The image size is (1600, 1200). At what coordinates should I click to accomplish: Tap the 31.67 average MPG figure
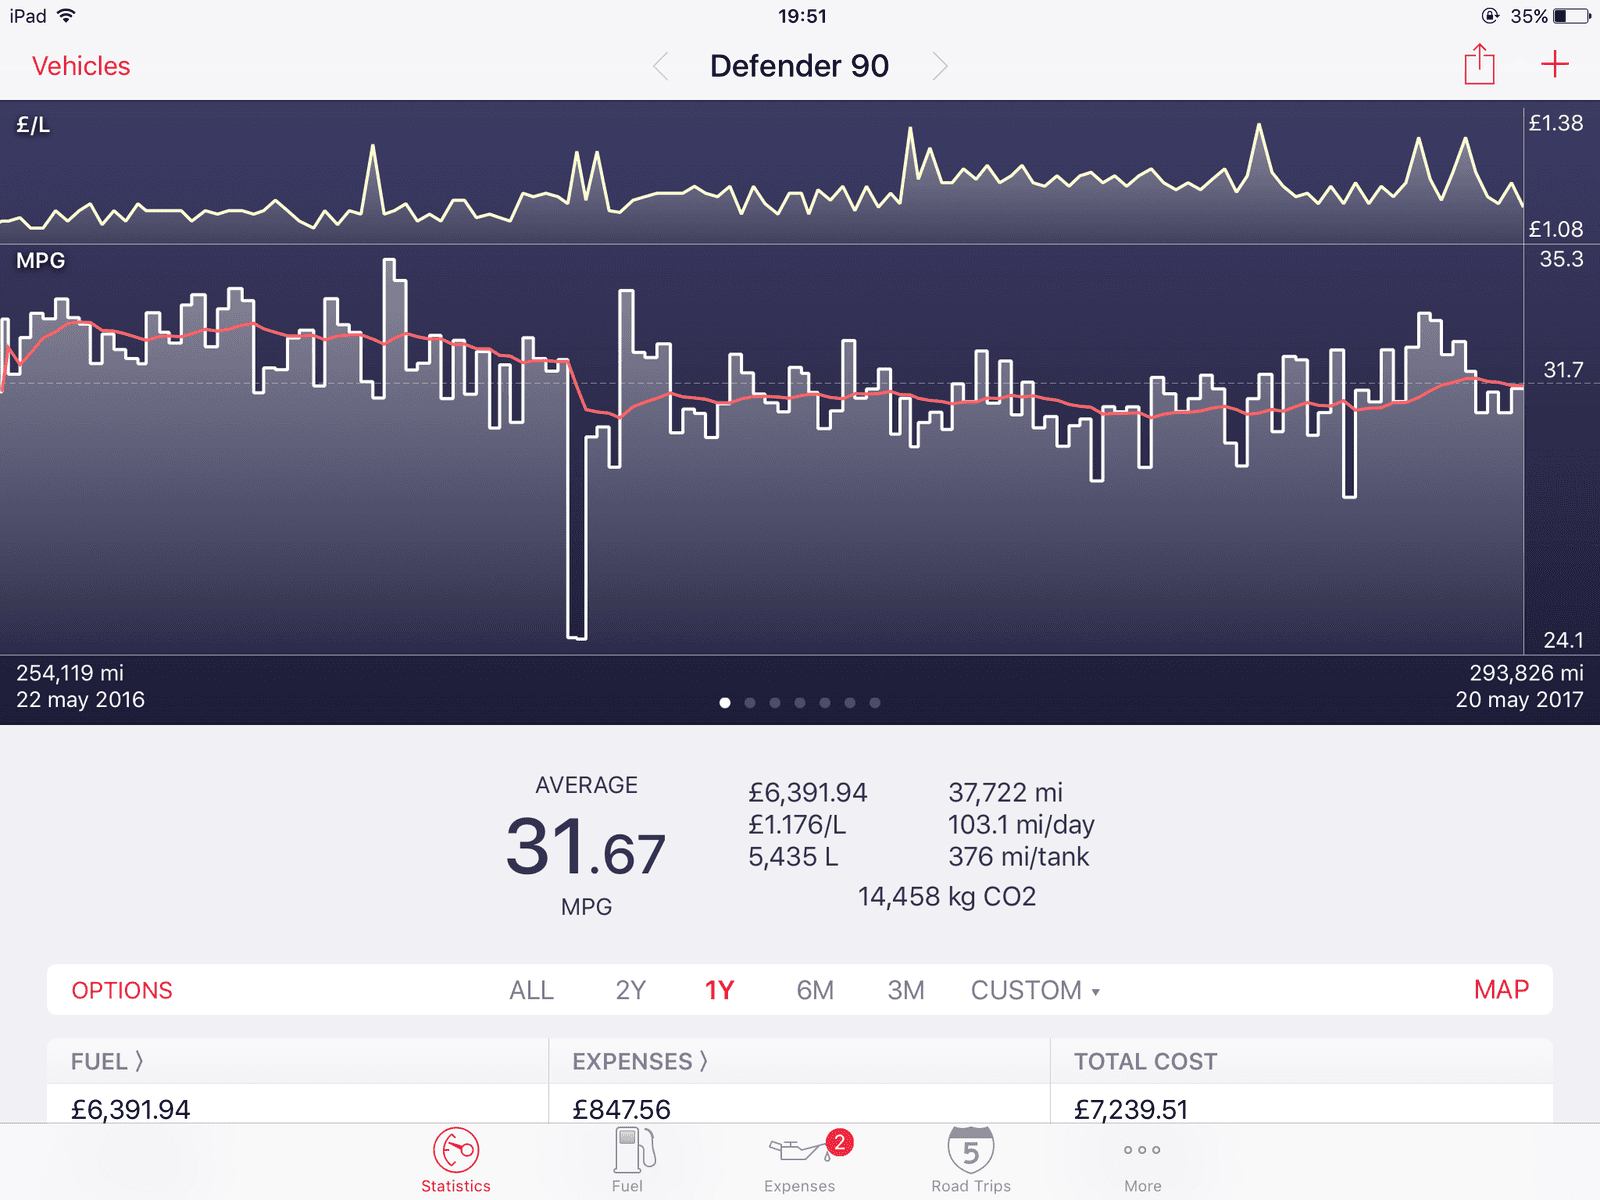coord(586,847)
